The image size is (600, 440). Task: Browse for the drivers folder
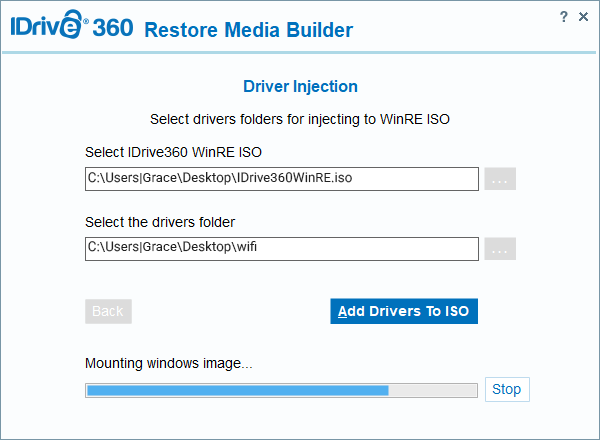point(500,250)
